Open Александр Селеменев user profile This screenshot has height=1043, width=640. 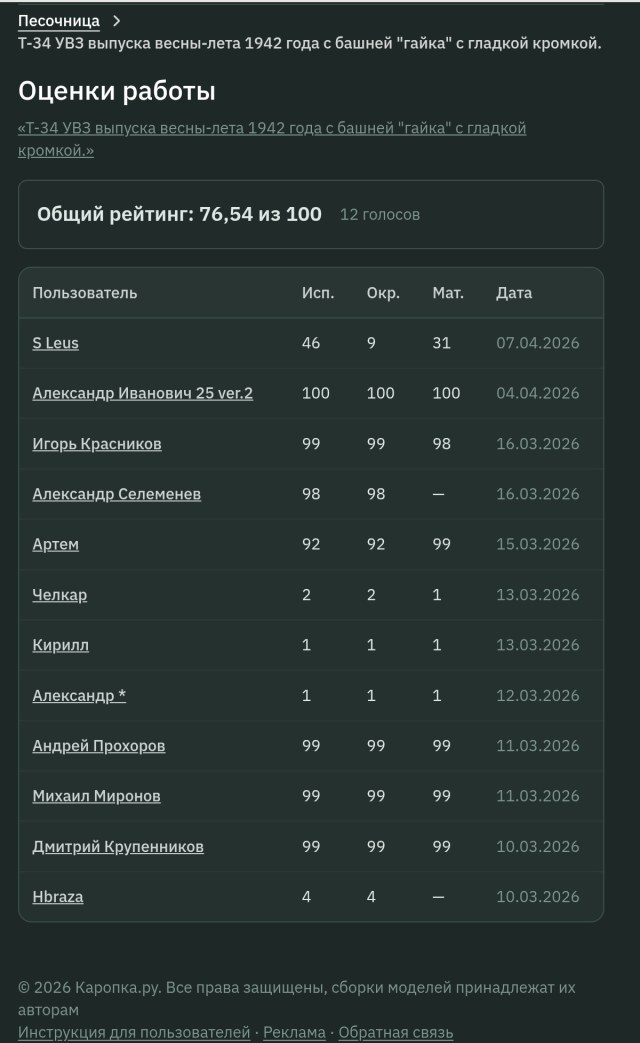(x=116, y=494)
